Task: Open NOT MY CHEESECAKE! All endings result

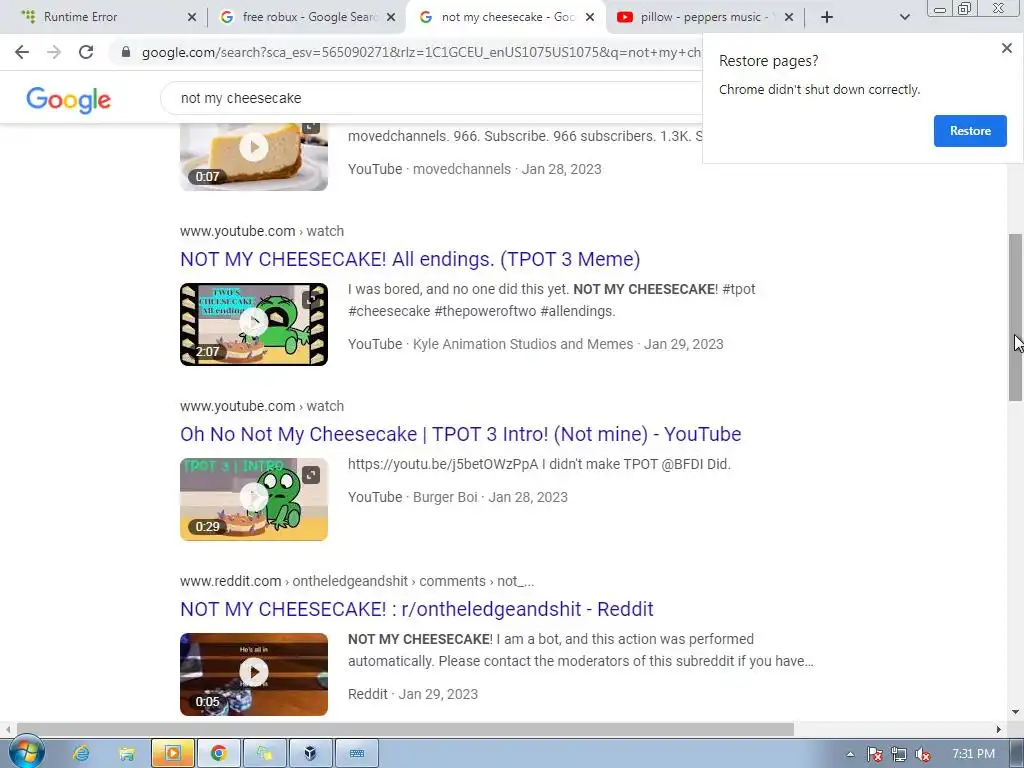Action: pyautogui.click(x=410, y=259)
